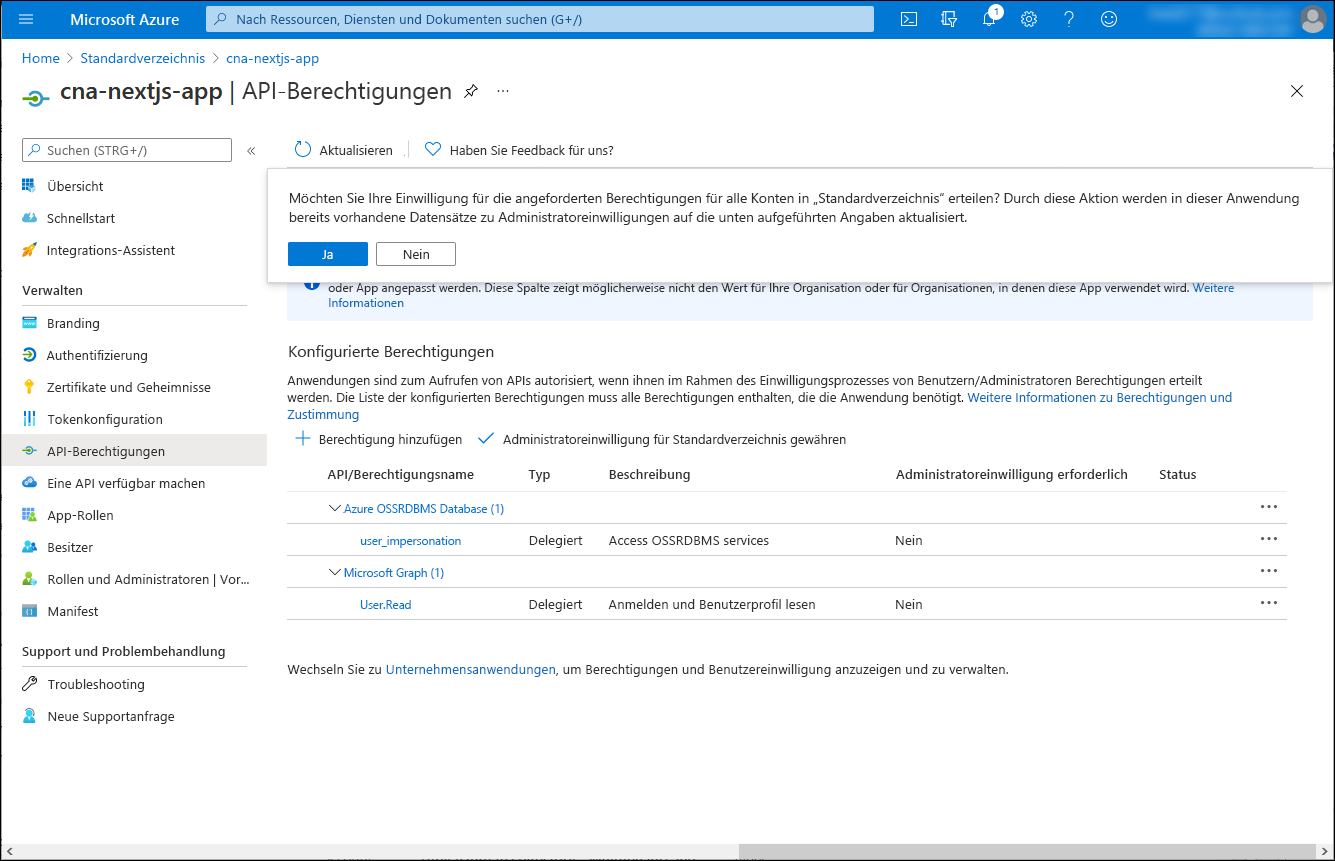The image size is (1335, 861).
Task: Click the Microsoft Azure logo text
Action: point(125,19)
